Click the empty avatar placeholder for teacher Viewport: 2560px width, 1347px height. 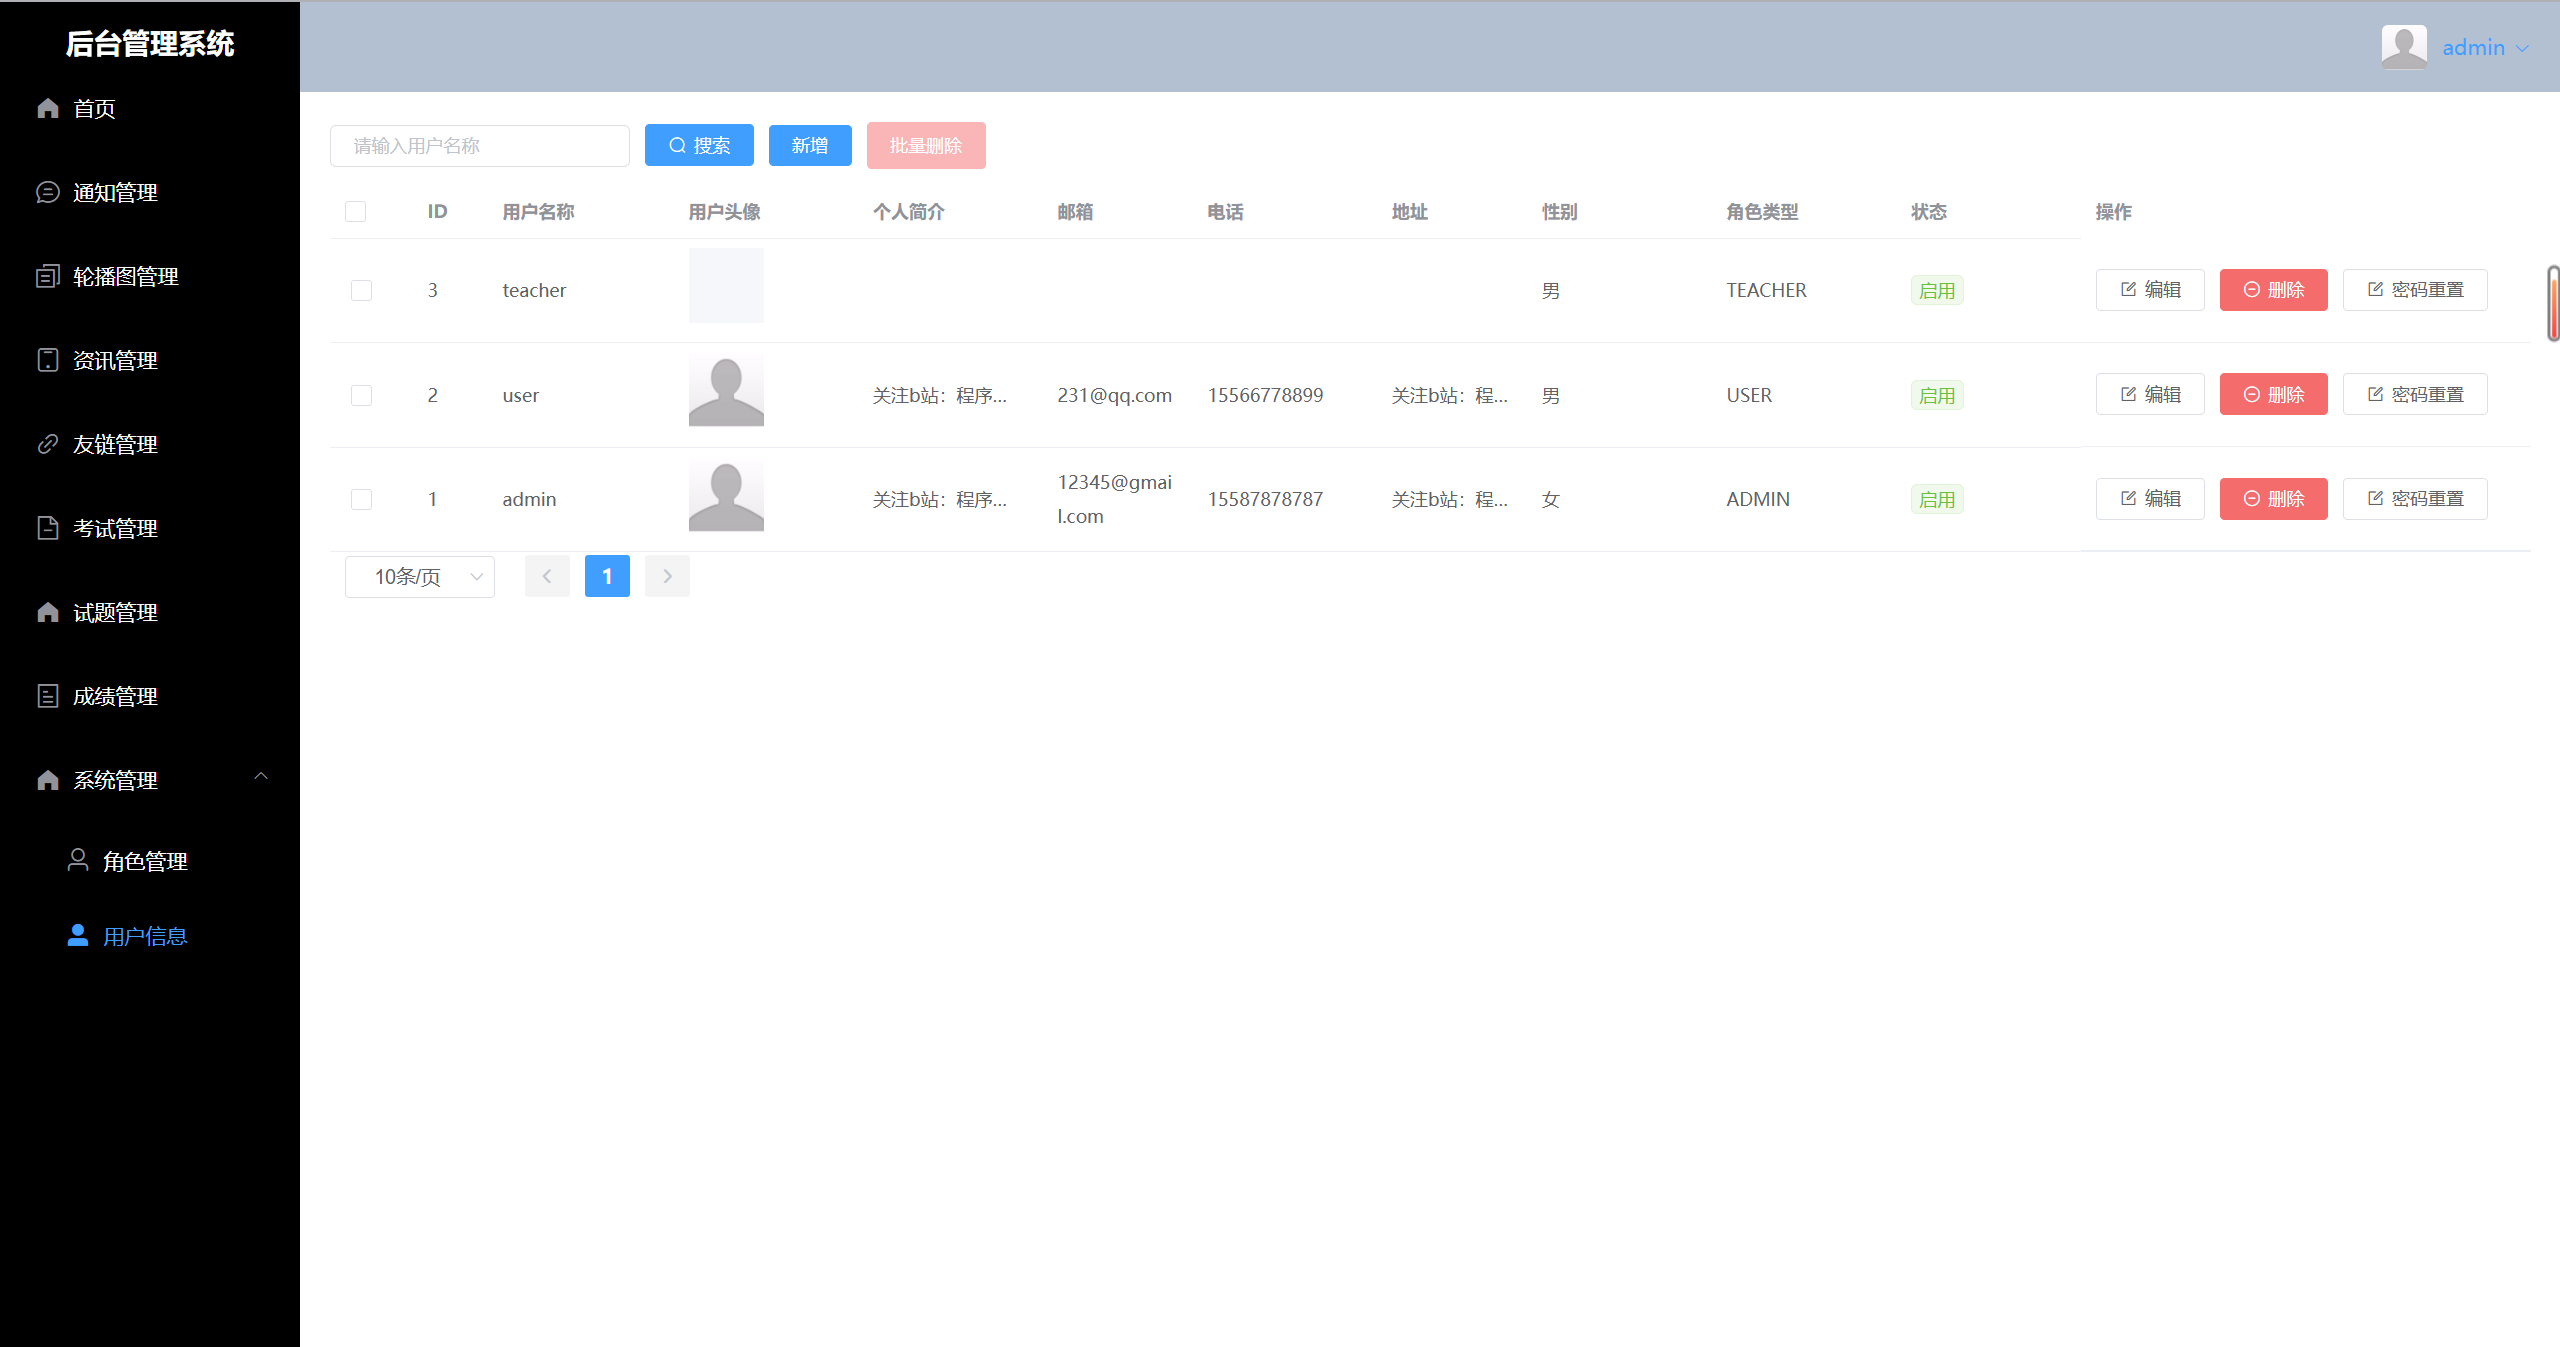point(726,285)
